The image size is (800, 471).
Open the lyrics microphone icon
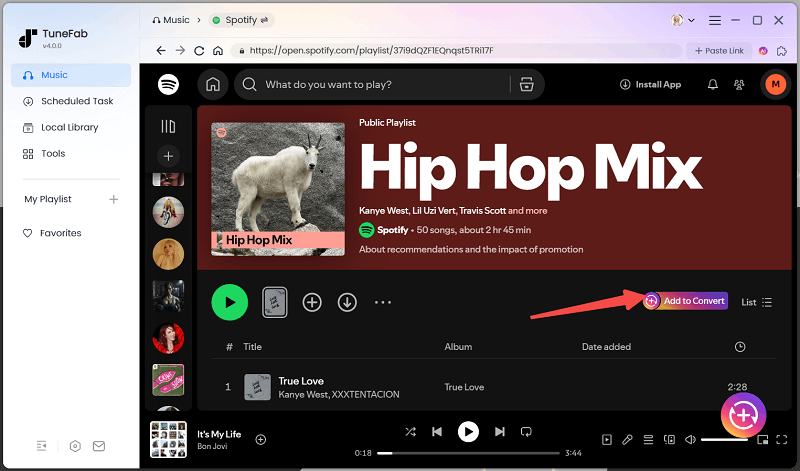click(627, 439)
